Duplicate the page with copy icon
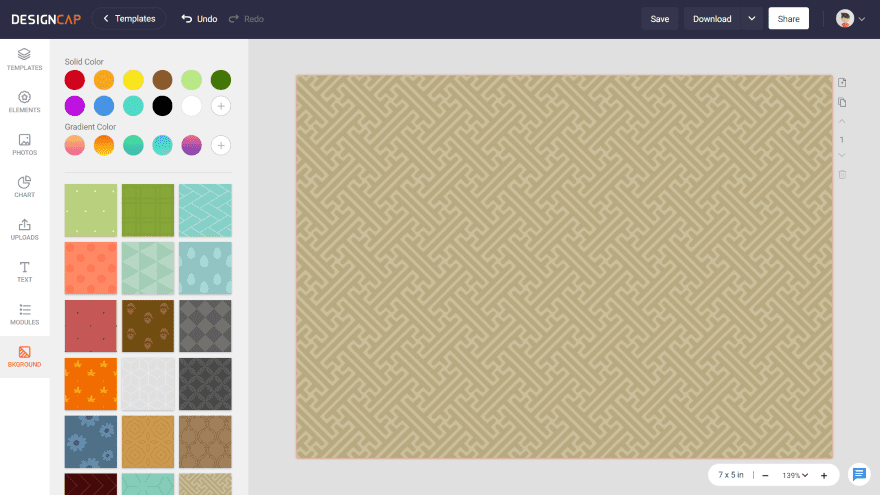Screen dimensions: 880x495 (842, 102)
